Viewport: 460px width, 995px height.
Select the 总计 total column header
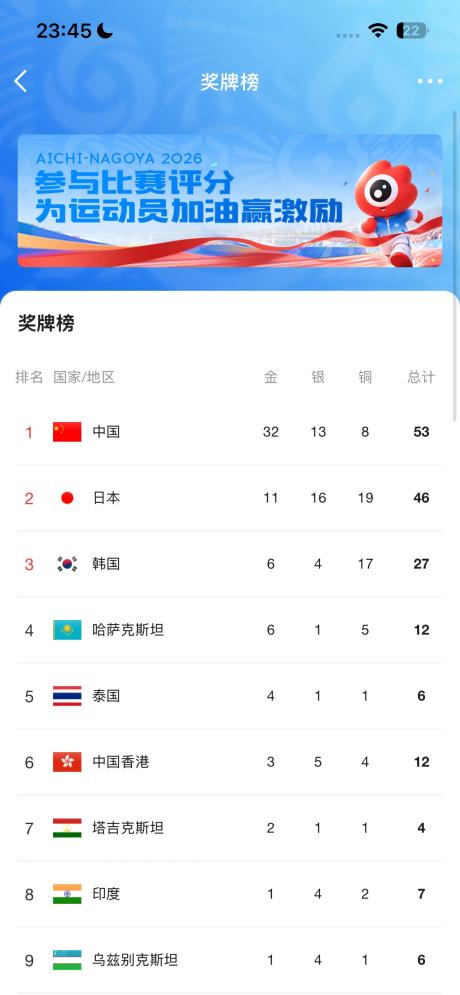pyautogui.click(x=421, y=377)
